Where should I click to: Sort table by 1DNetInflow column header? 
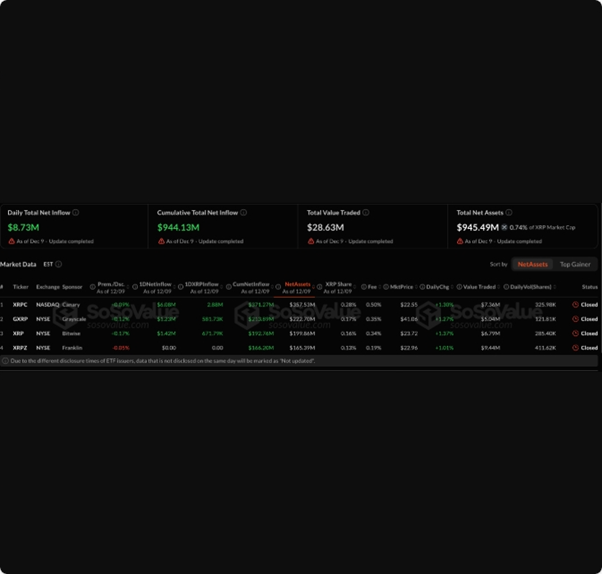click(x=155, y=284)
